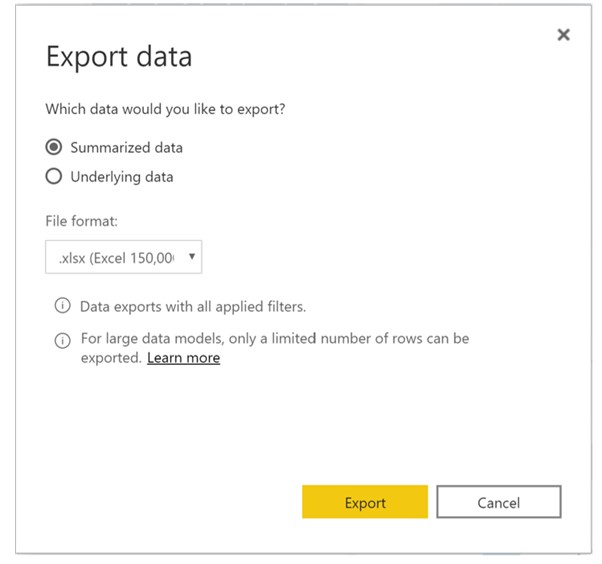Viewport: 602px width, 564px height.
Task: Click the 'File format:' label
Action: click(x=81, y=221)
